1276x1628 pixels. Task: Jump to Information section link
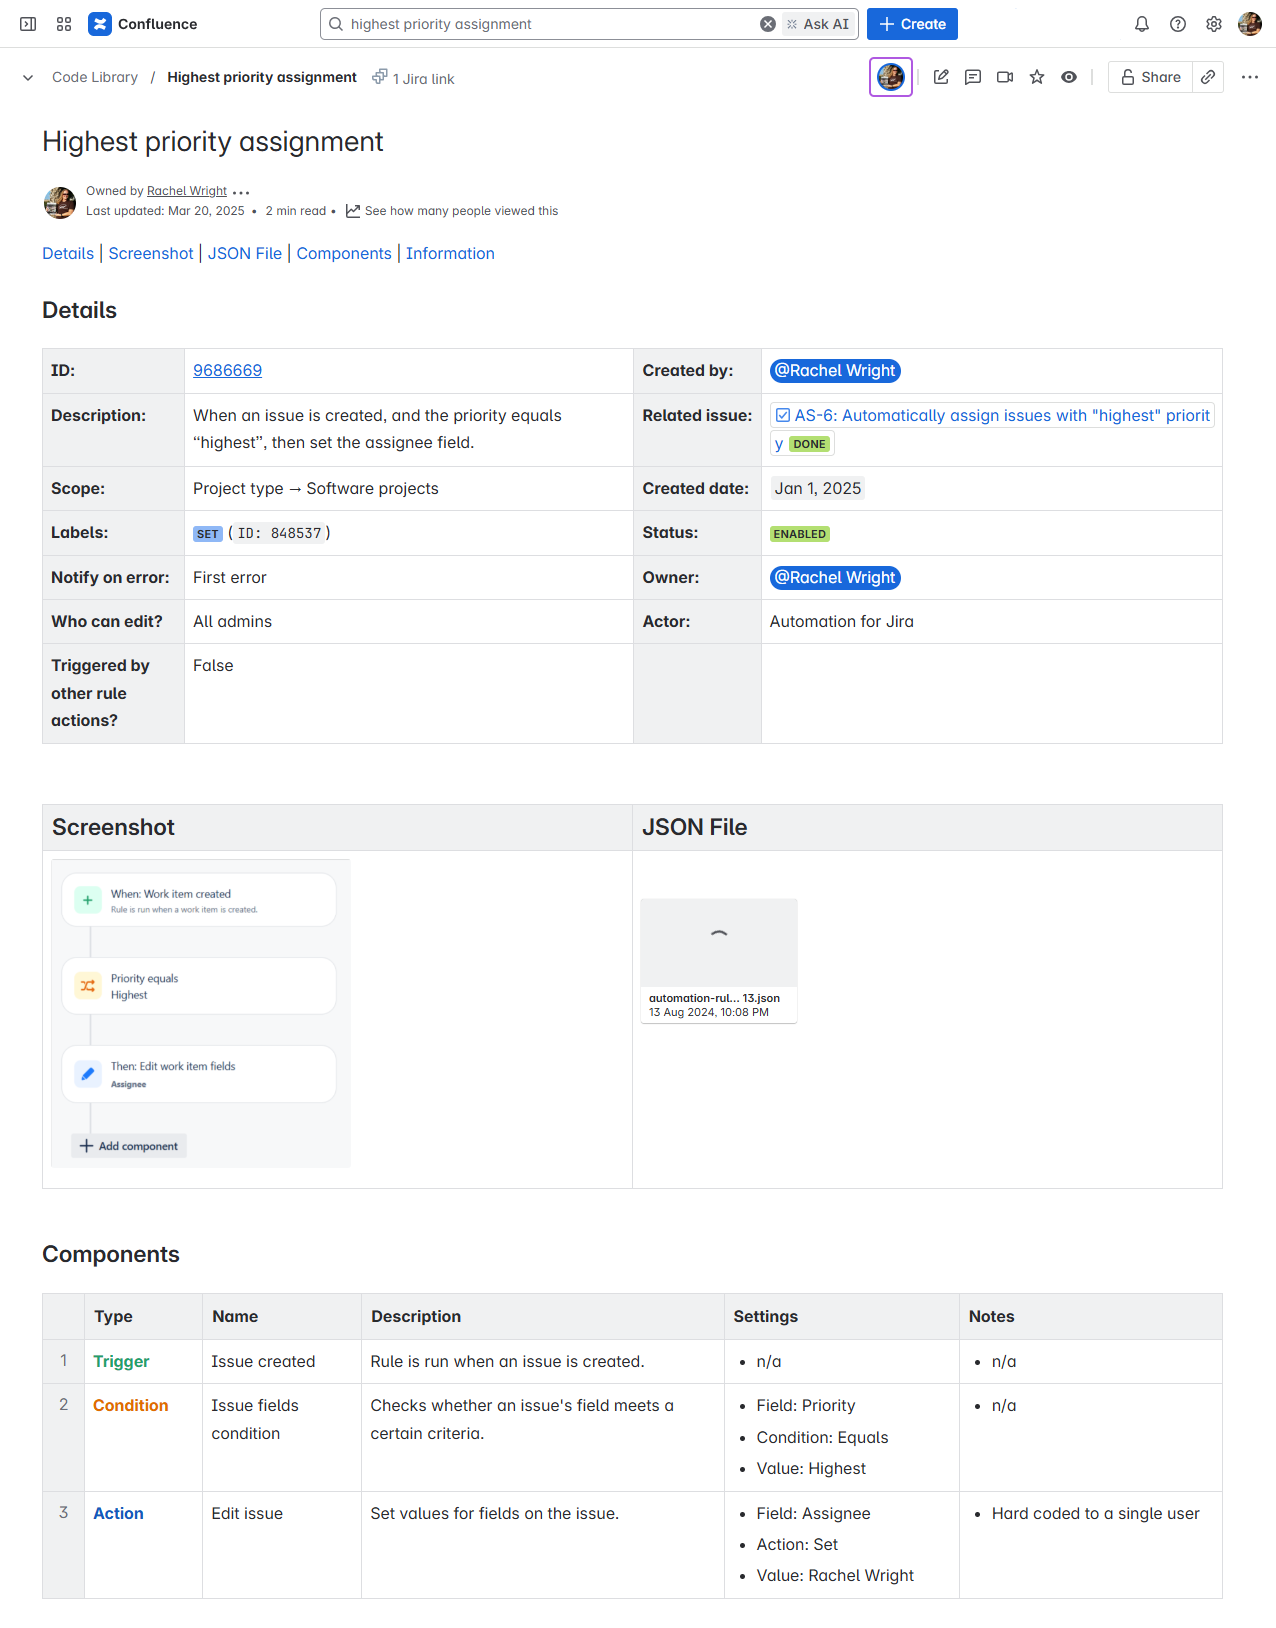450,254
